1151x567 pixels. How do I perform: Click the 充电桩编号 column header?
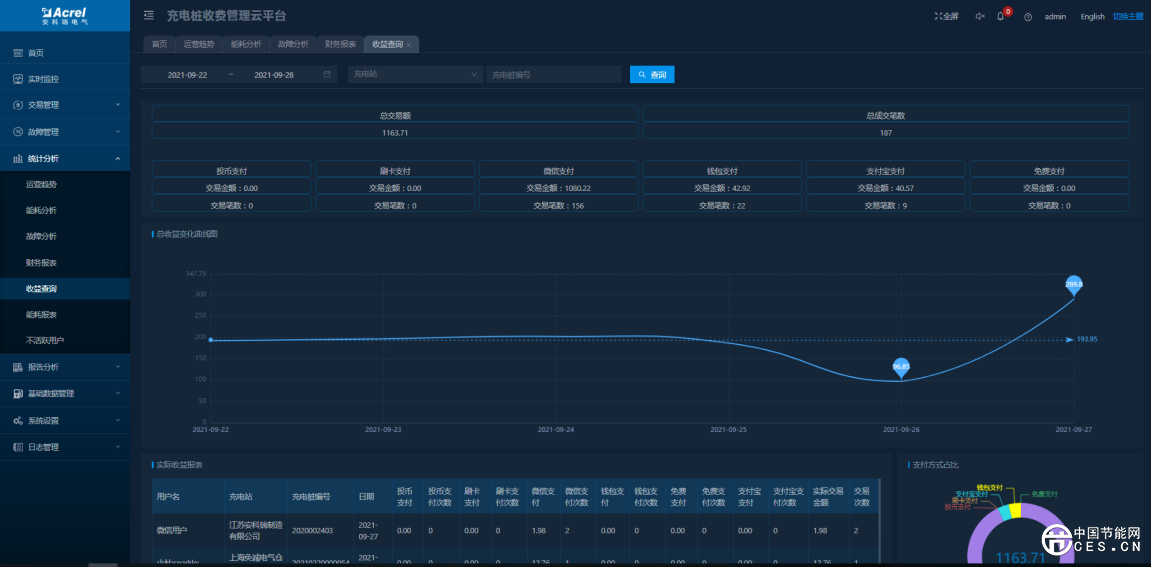coord(311,496)
